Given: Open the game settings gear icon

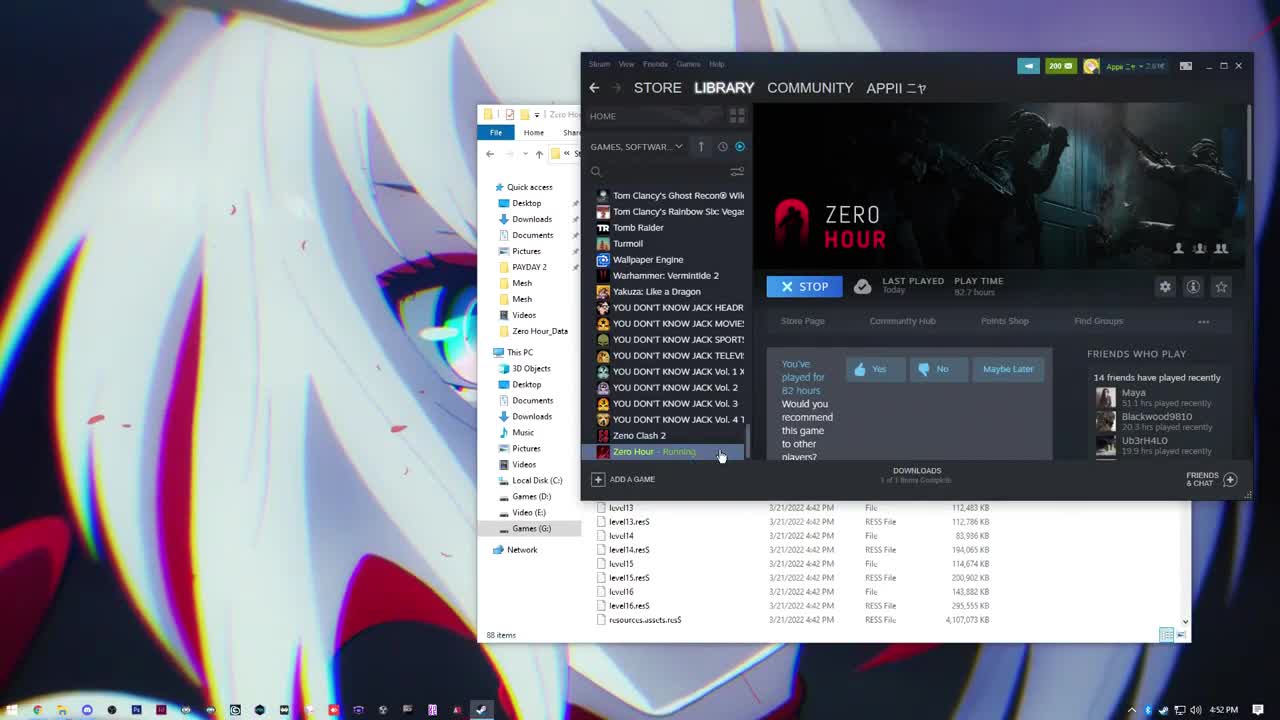Looking at the screenshot, I should [1164, 286].
